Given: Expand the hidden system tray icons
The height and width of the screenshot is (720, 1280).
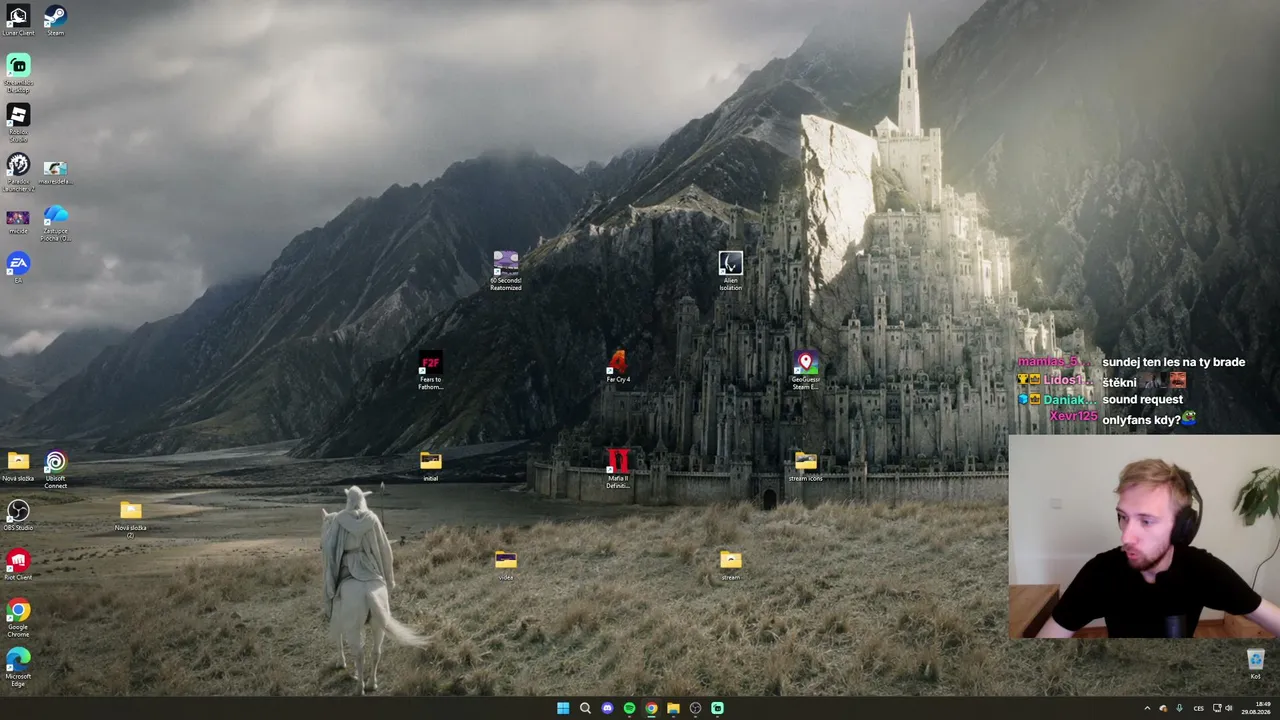Looking at the screenshot, I should [x=1147, y=708].
